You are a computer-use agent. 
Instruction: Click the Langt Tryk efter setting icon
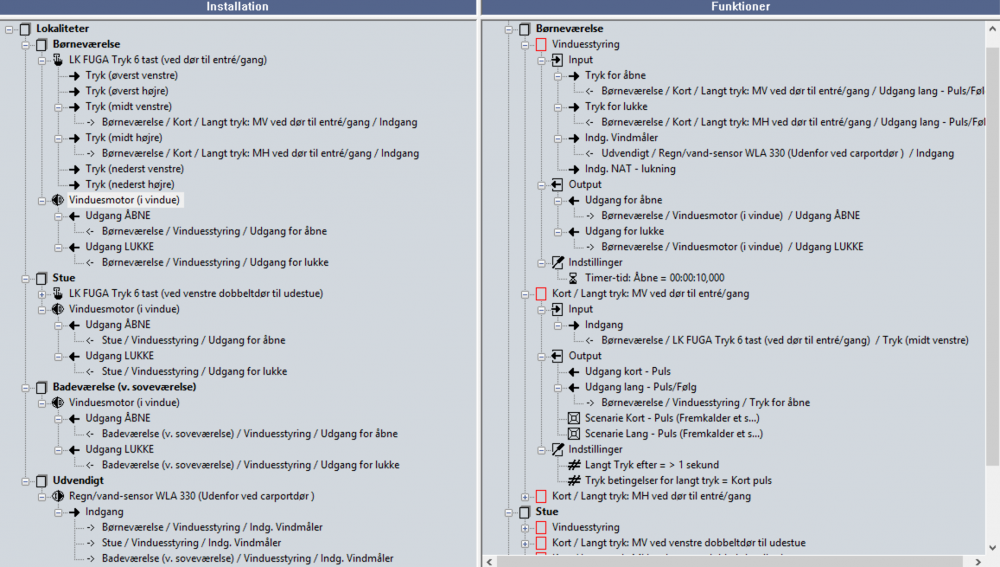point(574,465)
